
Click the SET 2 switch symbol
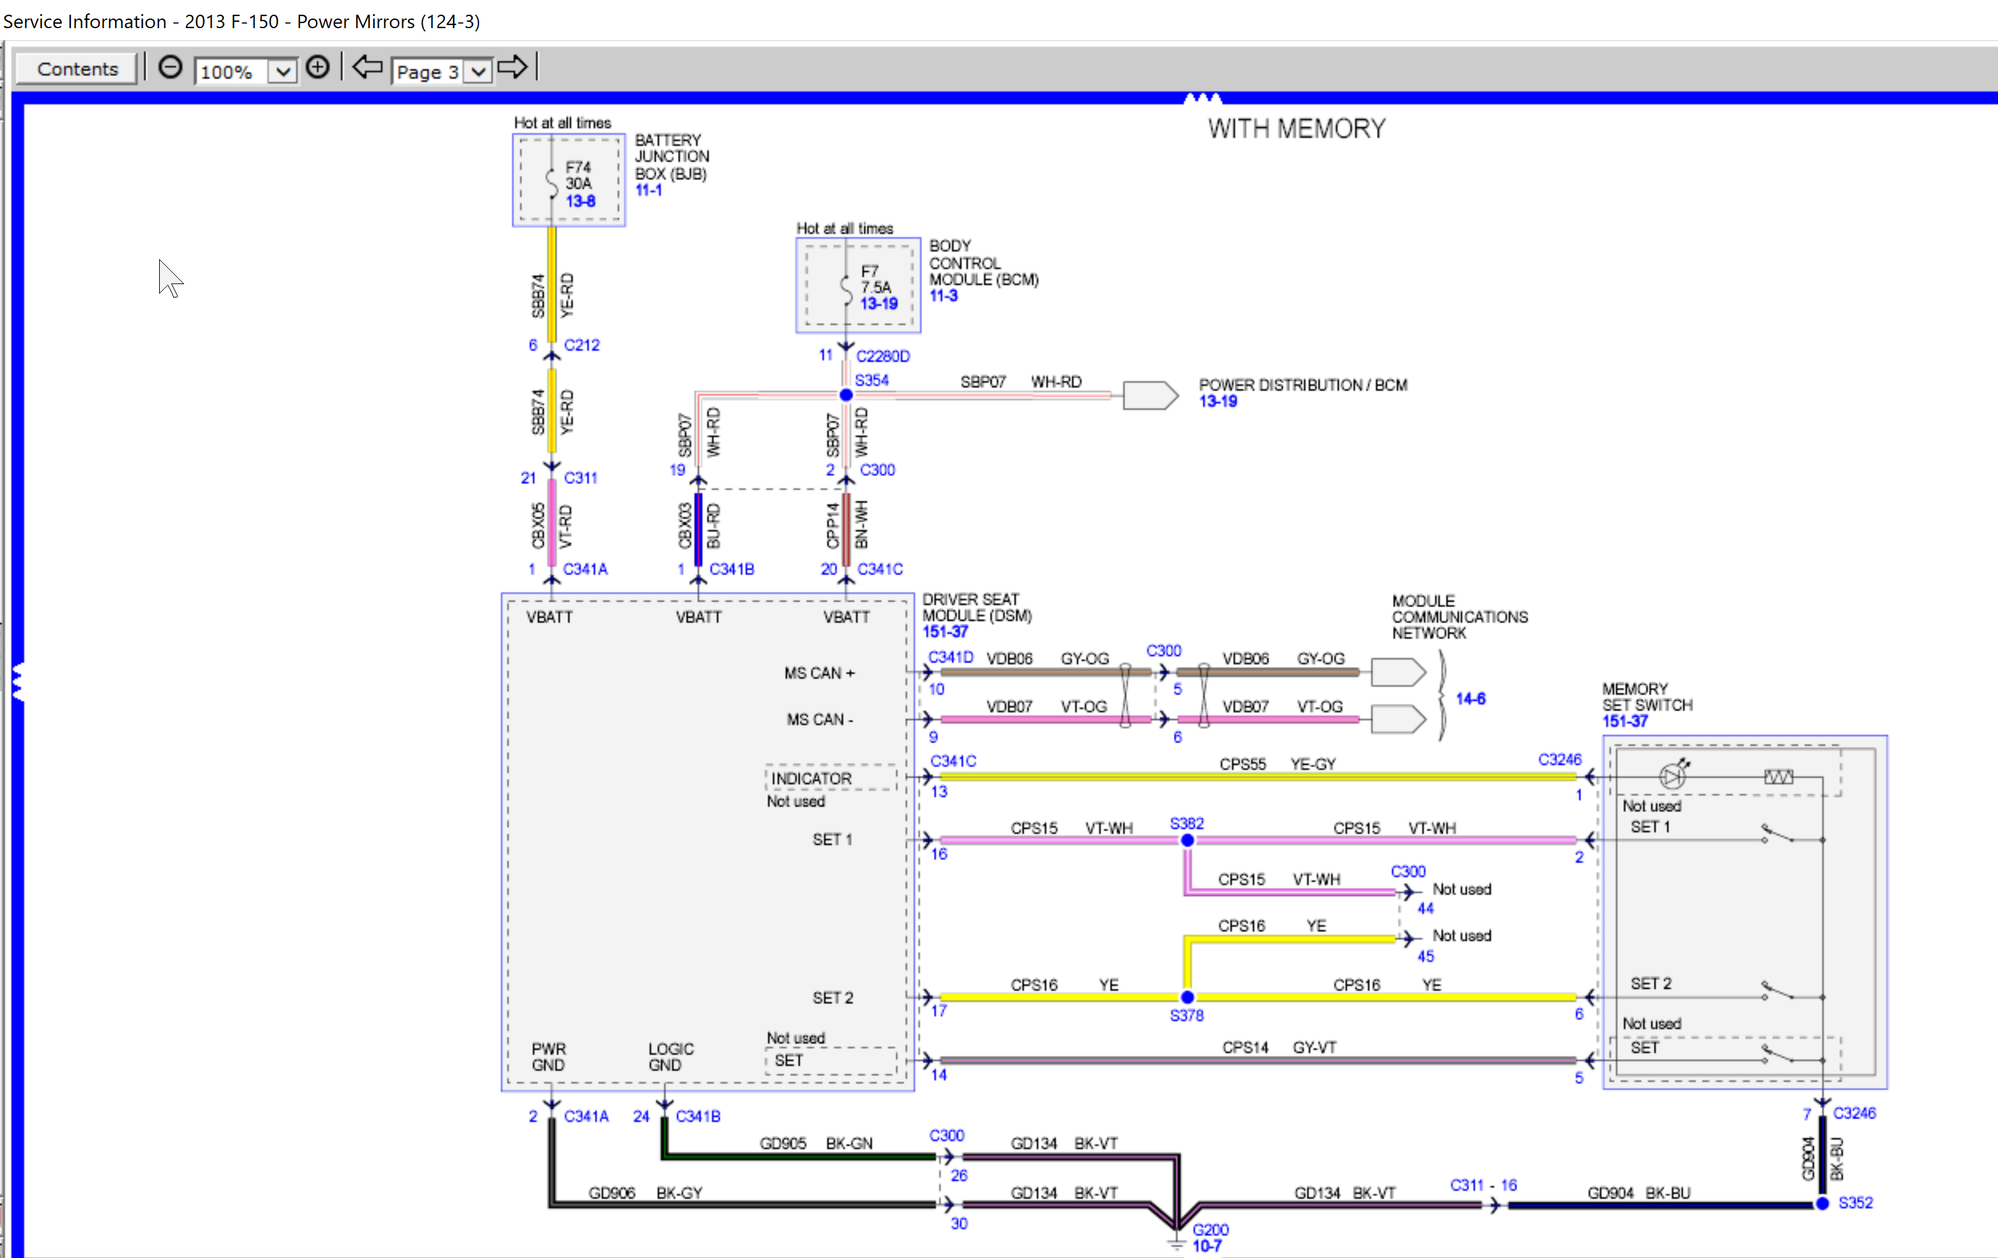coord(1777,991)
